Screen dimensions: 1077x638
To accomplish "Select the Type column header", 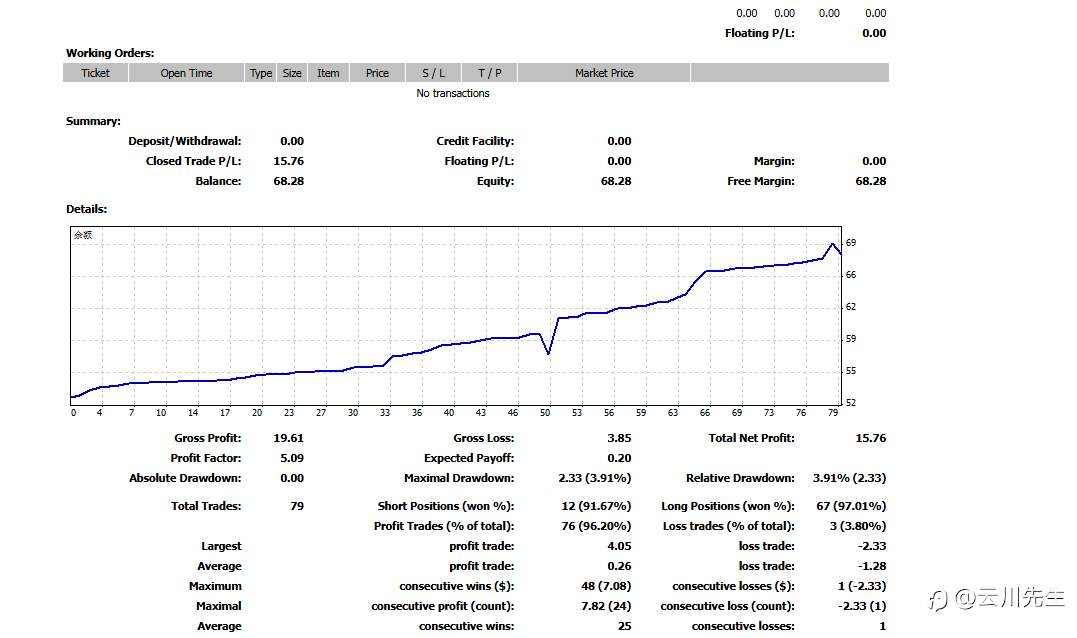I will [x=260, y=73].
